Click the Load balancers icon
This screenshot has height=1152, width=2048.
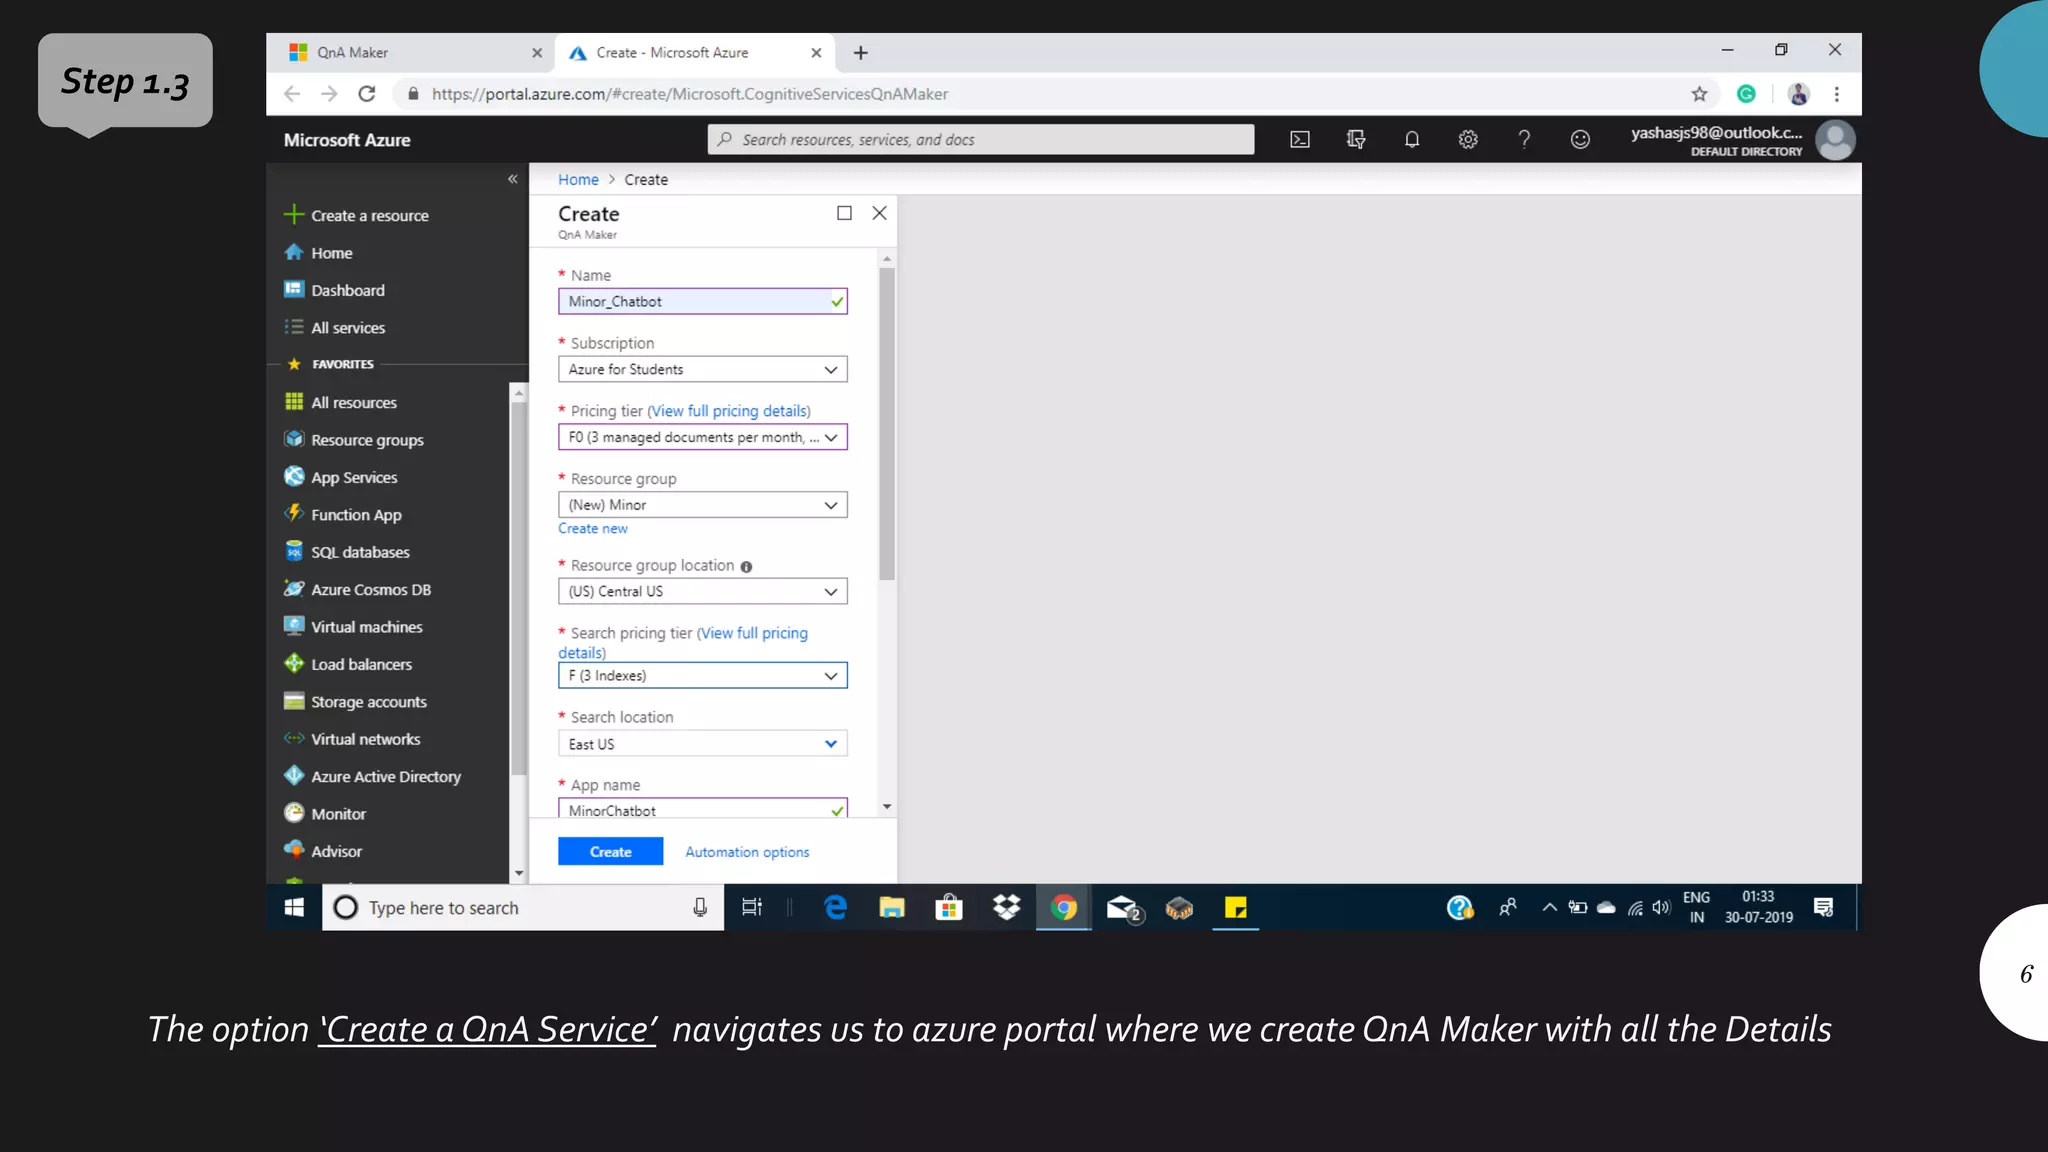click(x=294, y=663)
